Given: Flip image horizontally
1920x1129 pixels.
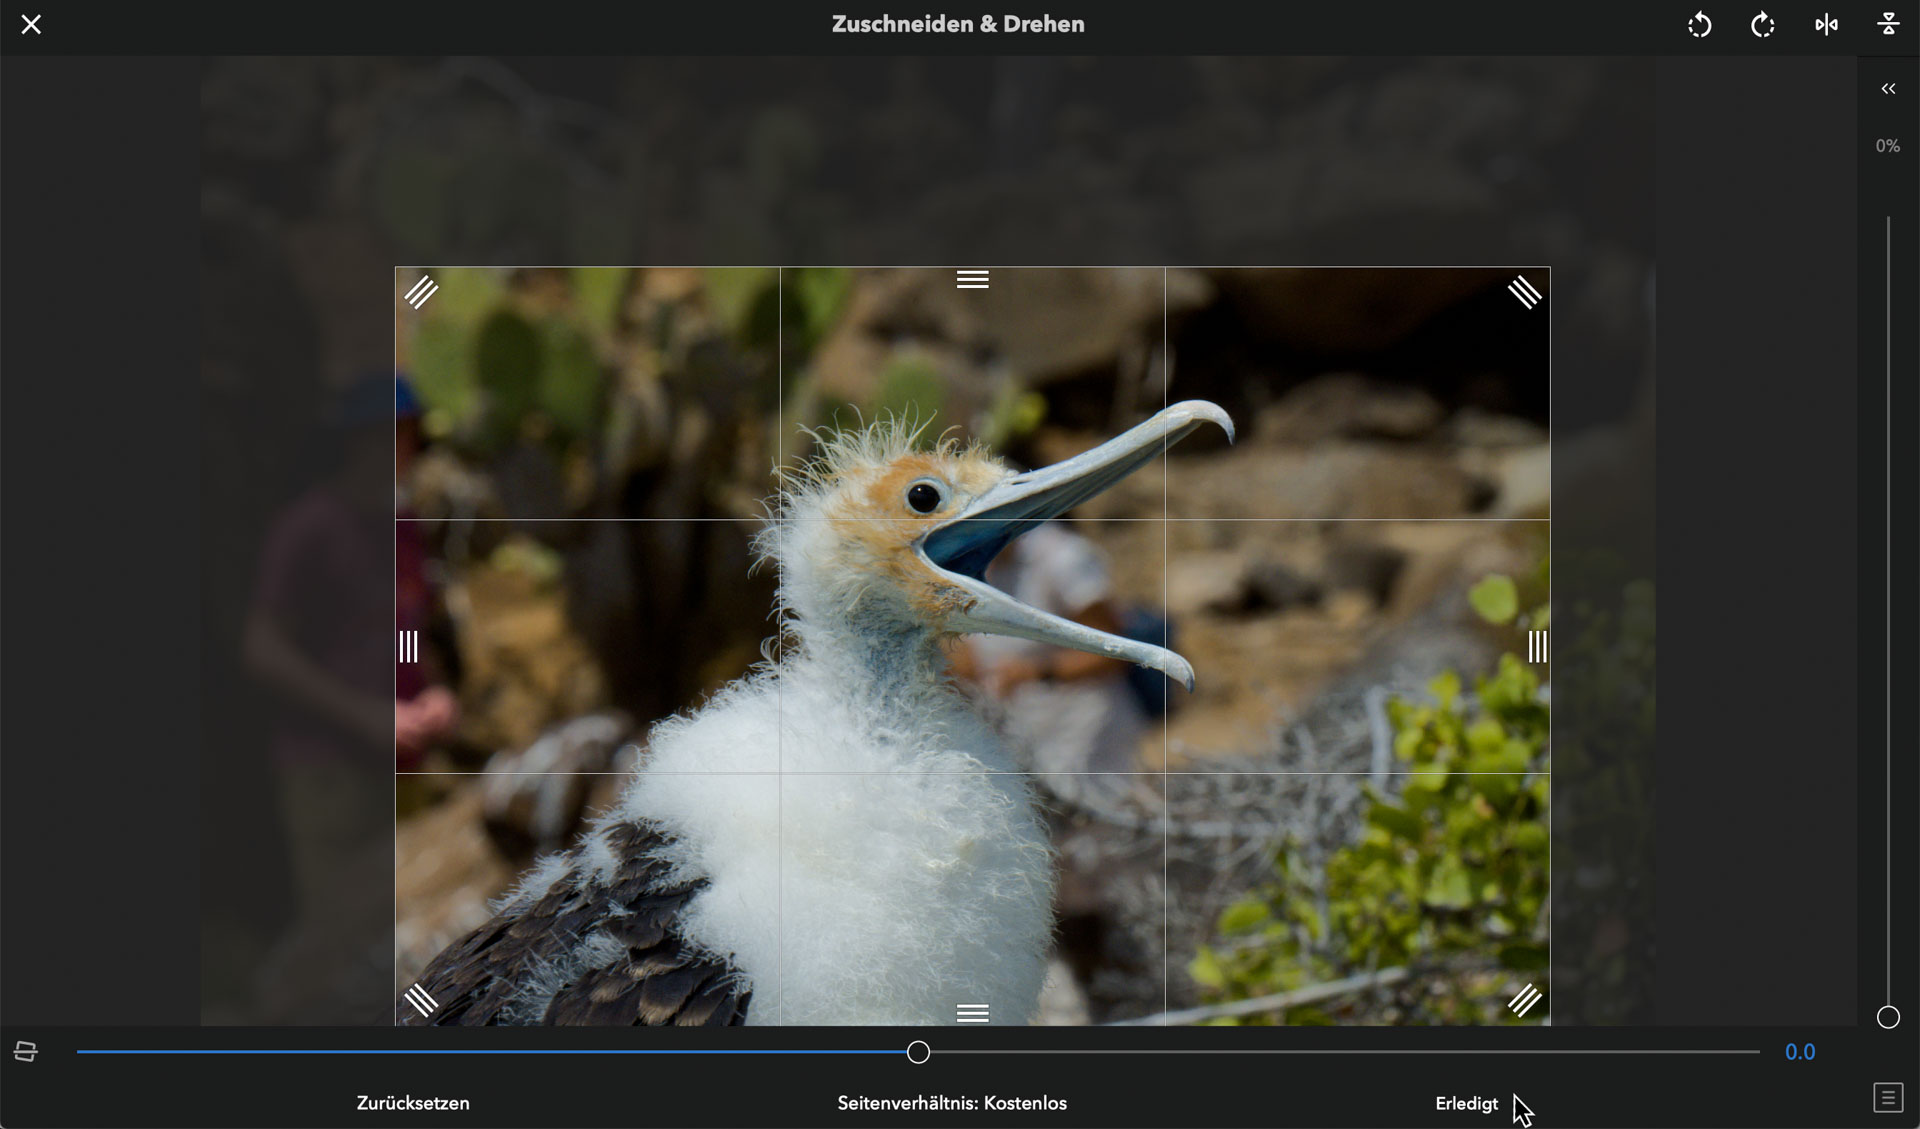Looking at the screenshot, I should coord(1826,24).
